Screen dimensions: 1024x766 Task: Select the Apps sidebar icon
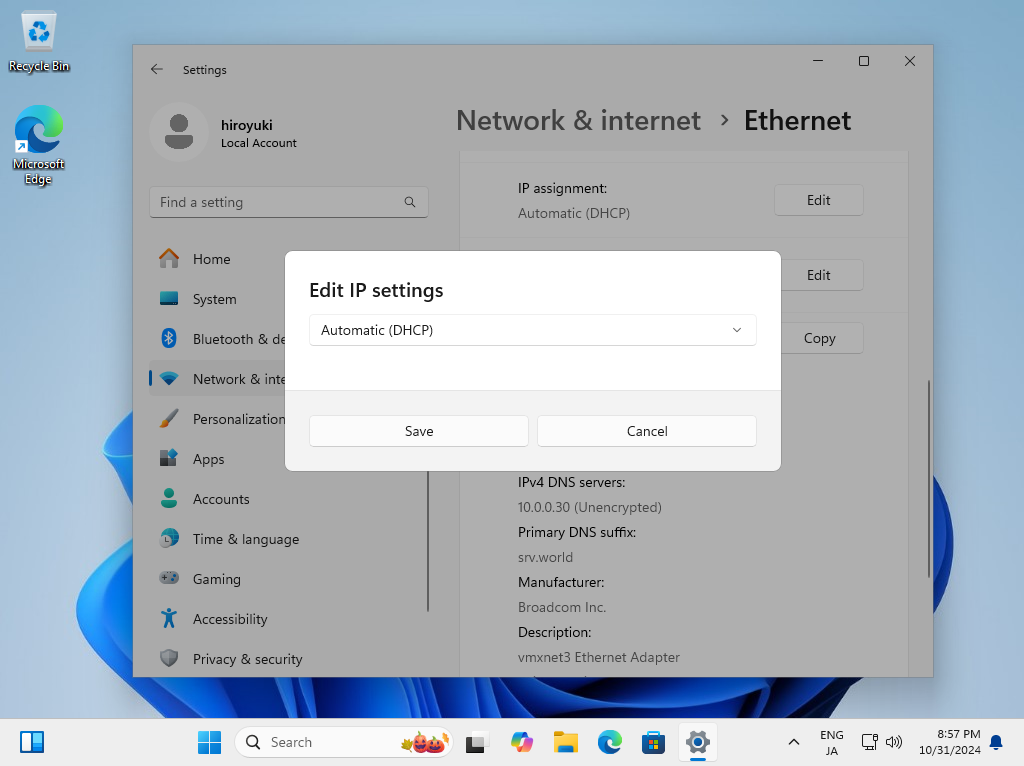click(x=170, y=459)
